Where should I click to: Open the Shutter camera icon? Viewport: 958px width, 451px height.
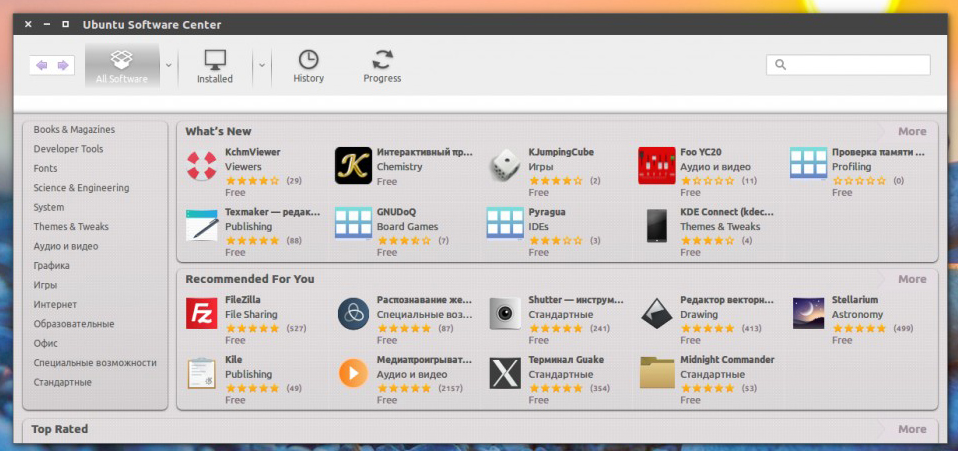click(x=505, y=314)
